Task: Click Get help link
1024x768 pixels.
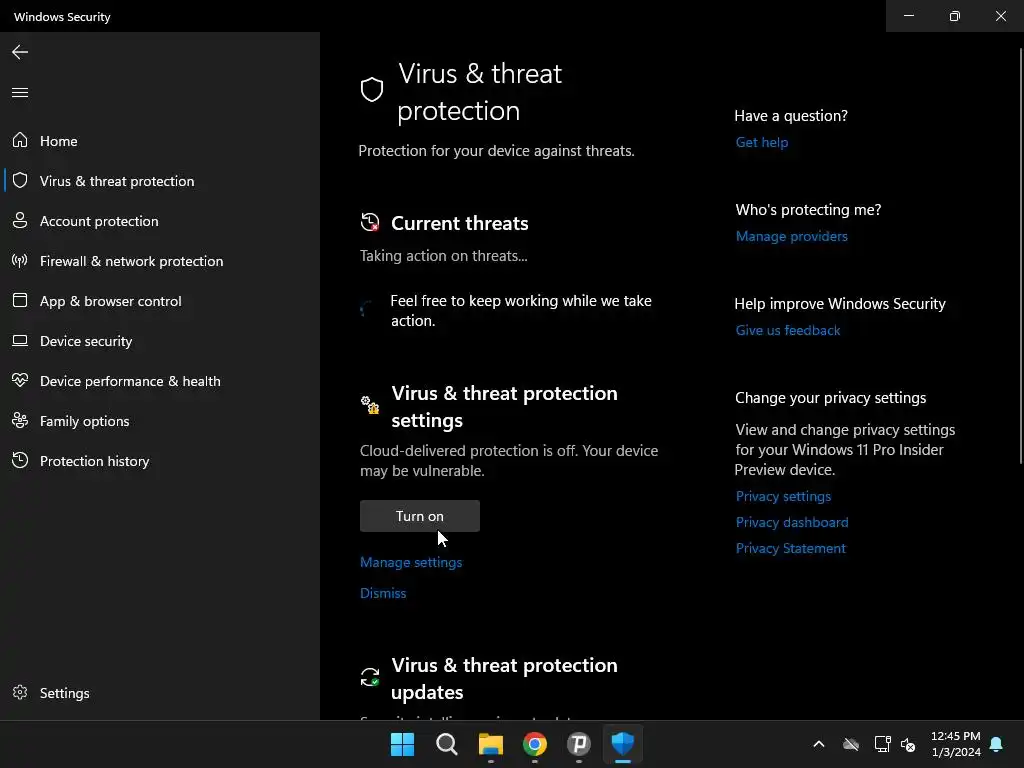Action: [x=761, y=142]
